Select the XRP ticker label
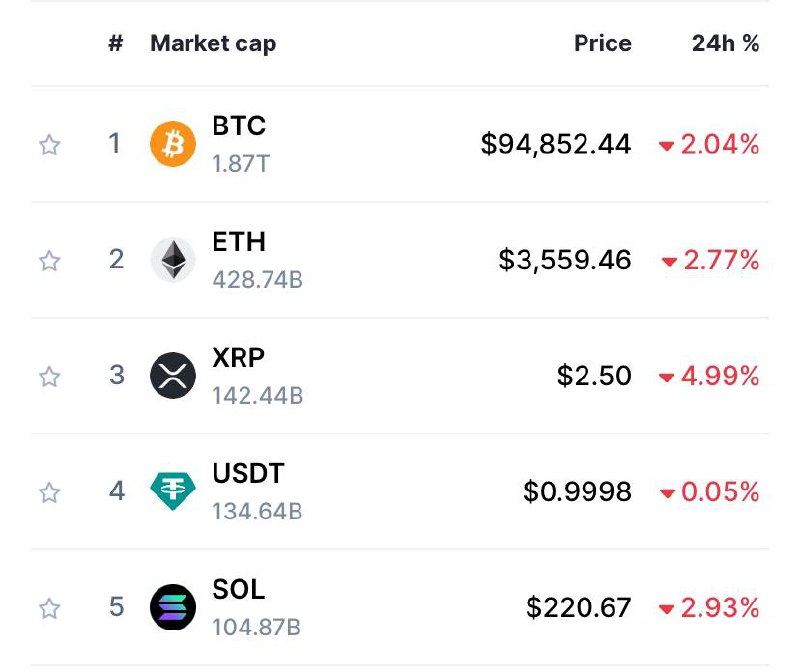This screenshot has width=800, height=672. point(238,357)
